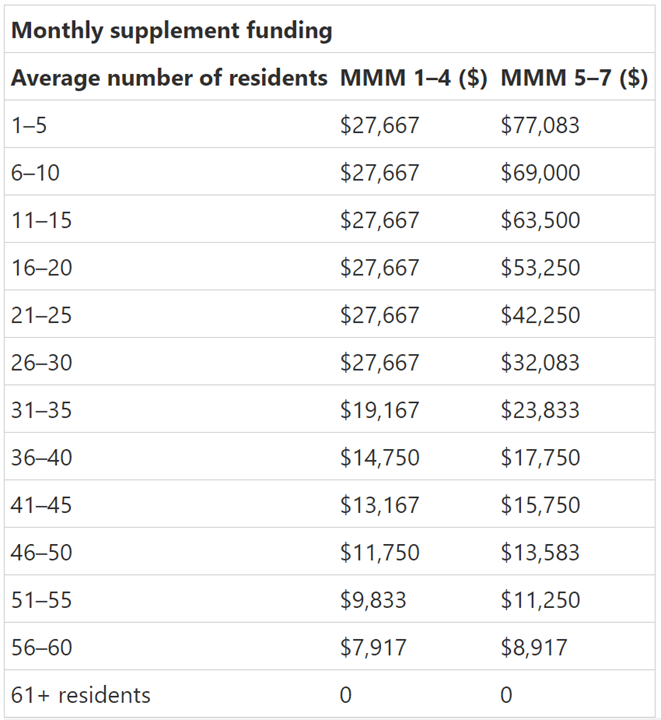
Task: Select the "11–15" residents row label
Action: 42,221
